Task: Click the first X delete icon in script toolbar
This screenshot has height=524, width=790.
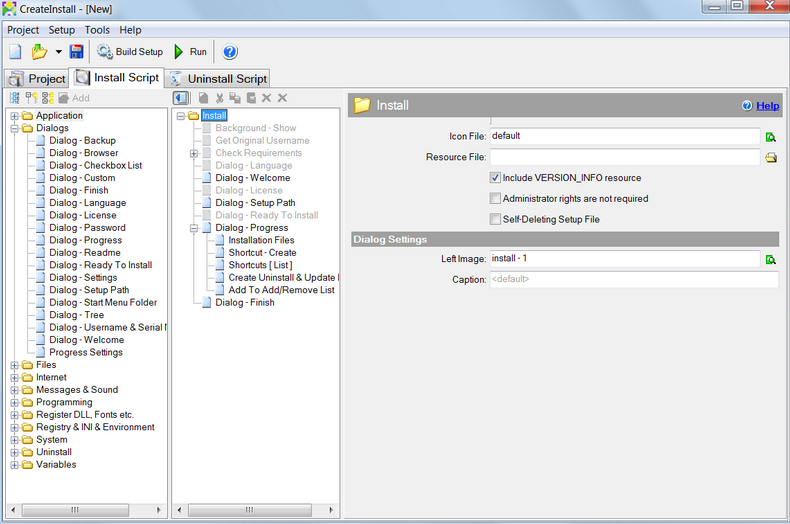Action: (x=267, y=98)
